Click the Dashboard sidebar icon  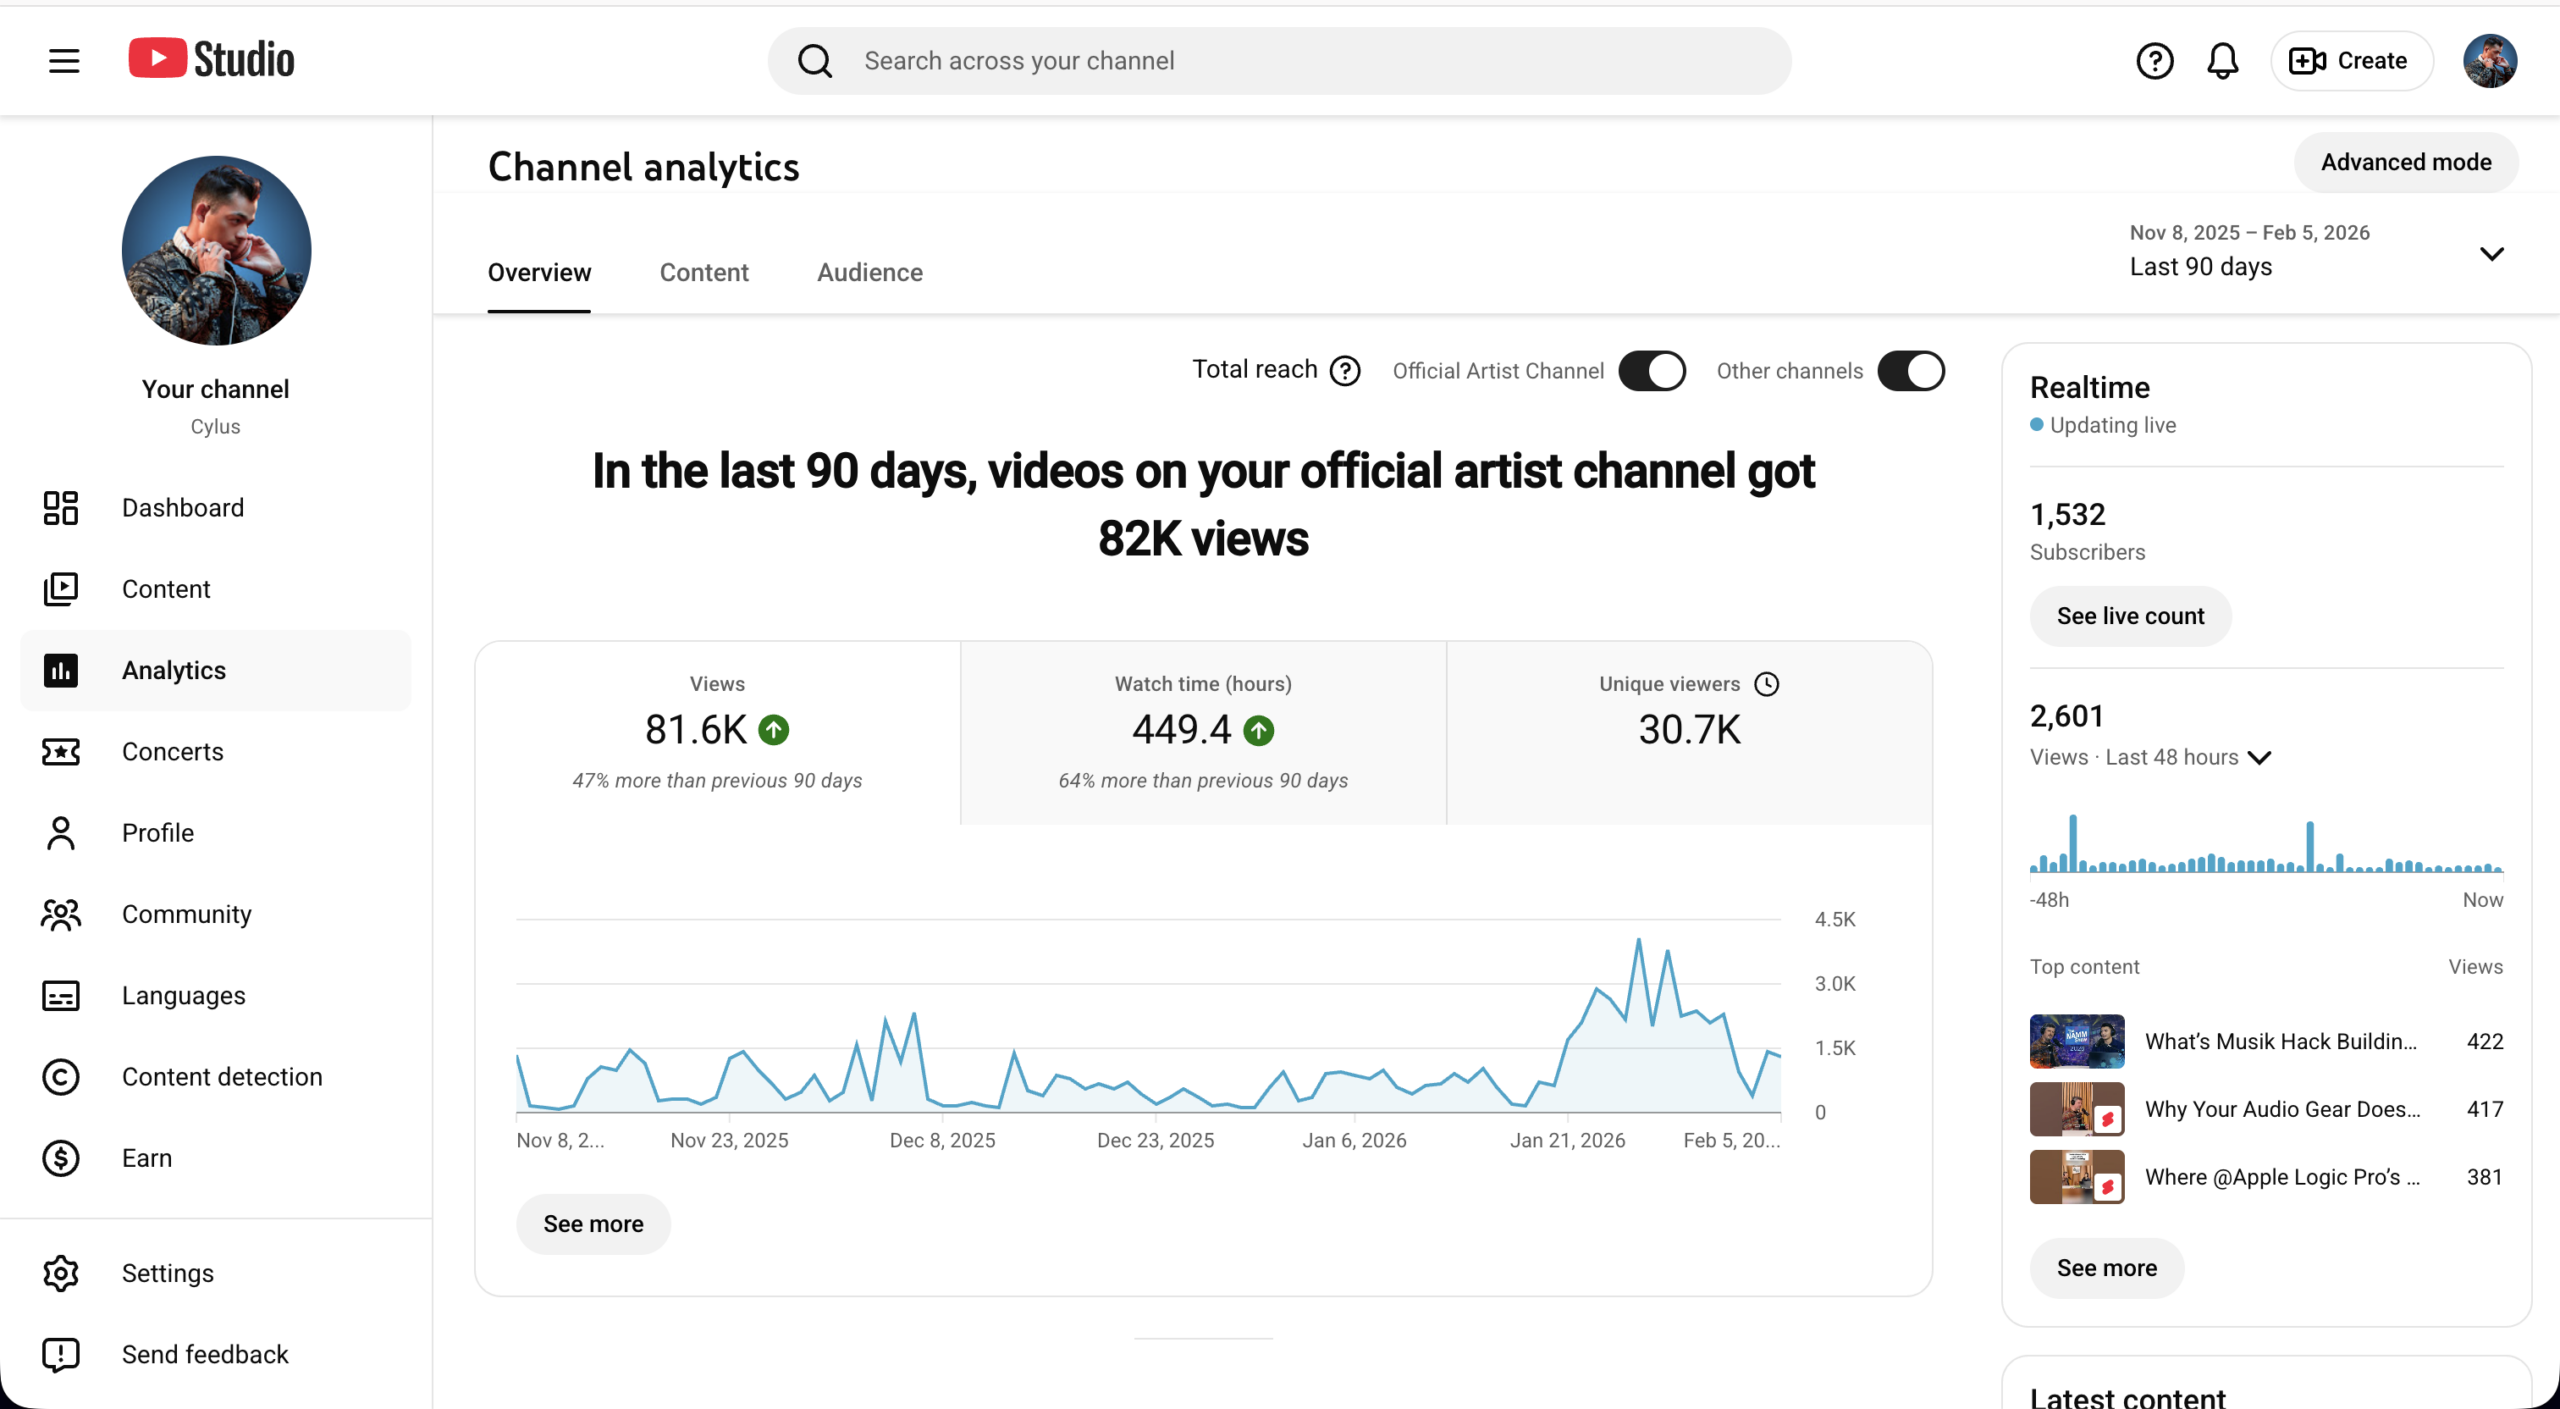tap(61, 508)
